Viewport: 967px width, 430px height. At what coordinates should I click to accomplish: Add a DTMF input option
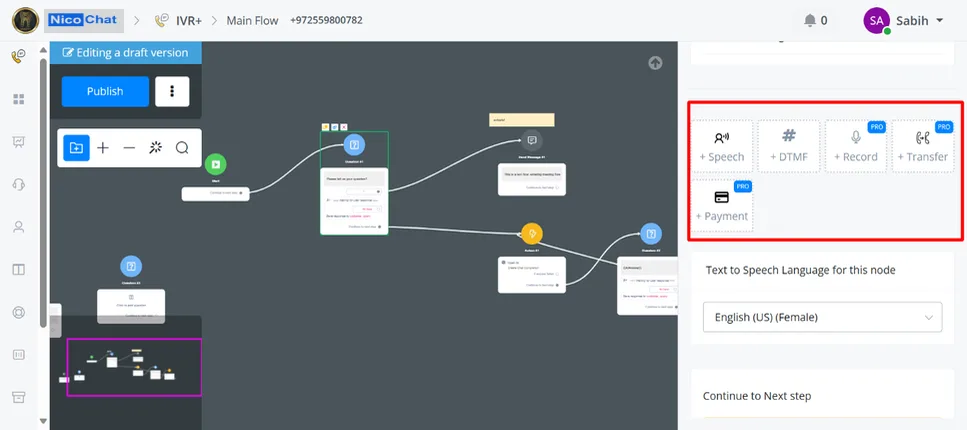click(789, 146)
